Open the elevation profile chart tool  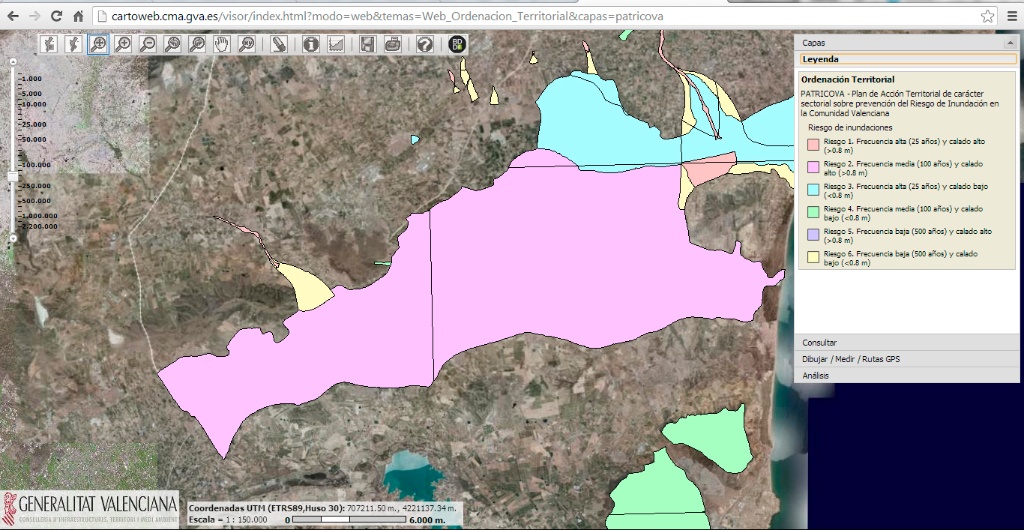pos(336,44)
